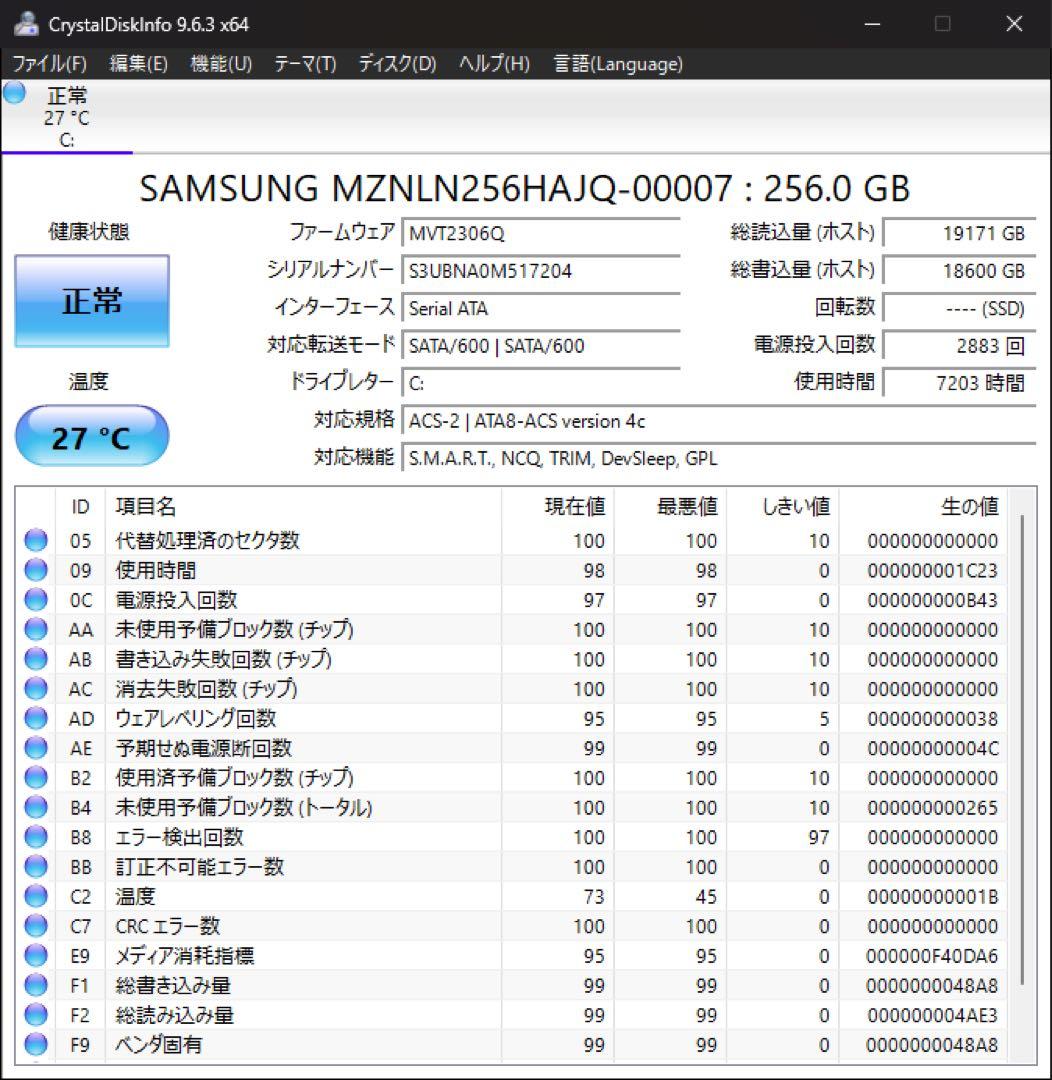Viewport: 1052px width, 1080px height.
Task: Open the 言語(Language) menu
Action: pyautogui.click(x=615, y=63)
